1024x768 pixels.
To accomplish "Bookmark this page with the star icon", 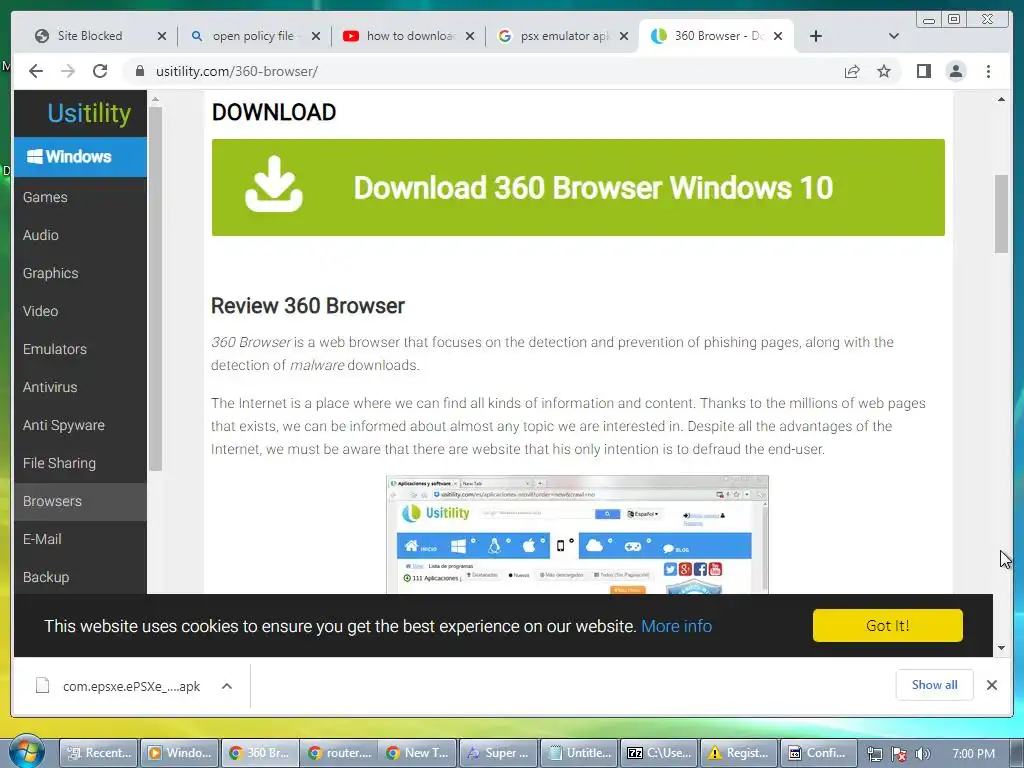I will click(884, 71).
